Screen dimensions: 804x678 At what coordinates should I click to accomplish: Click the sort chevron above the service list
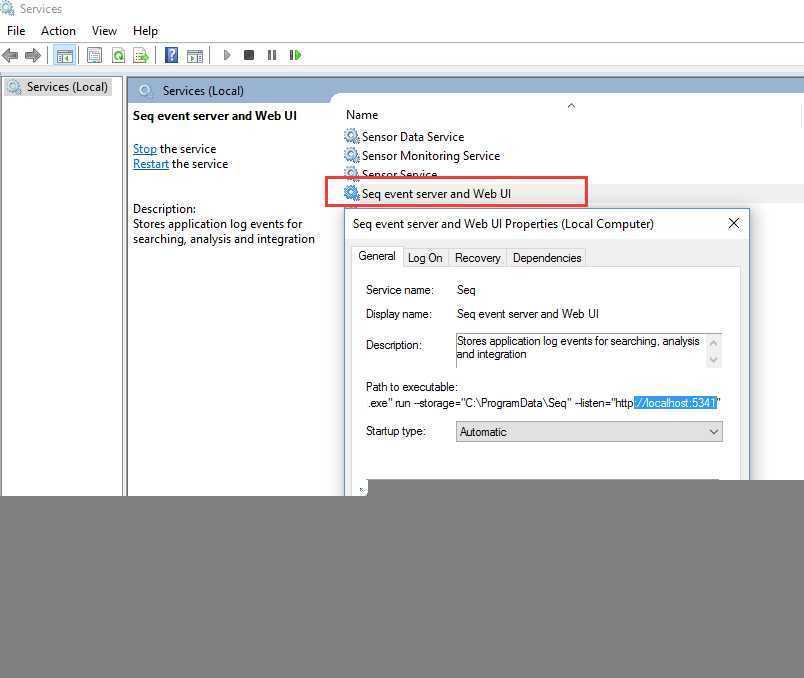571,106
